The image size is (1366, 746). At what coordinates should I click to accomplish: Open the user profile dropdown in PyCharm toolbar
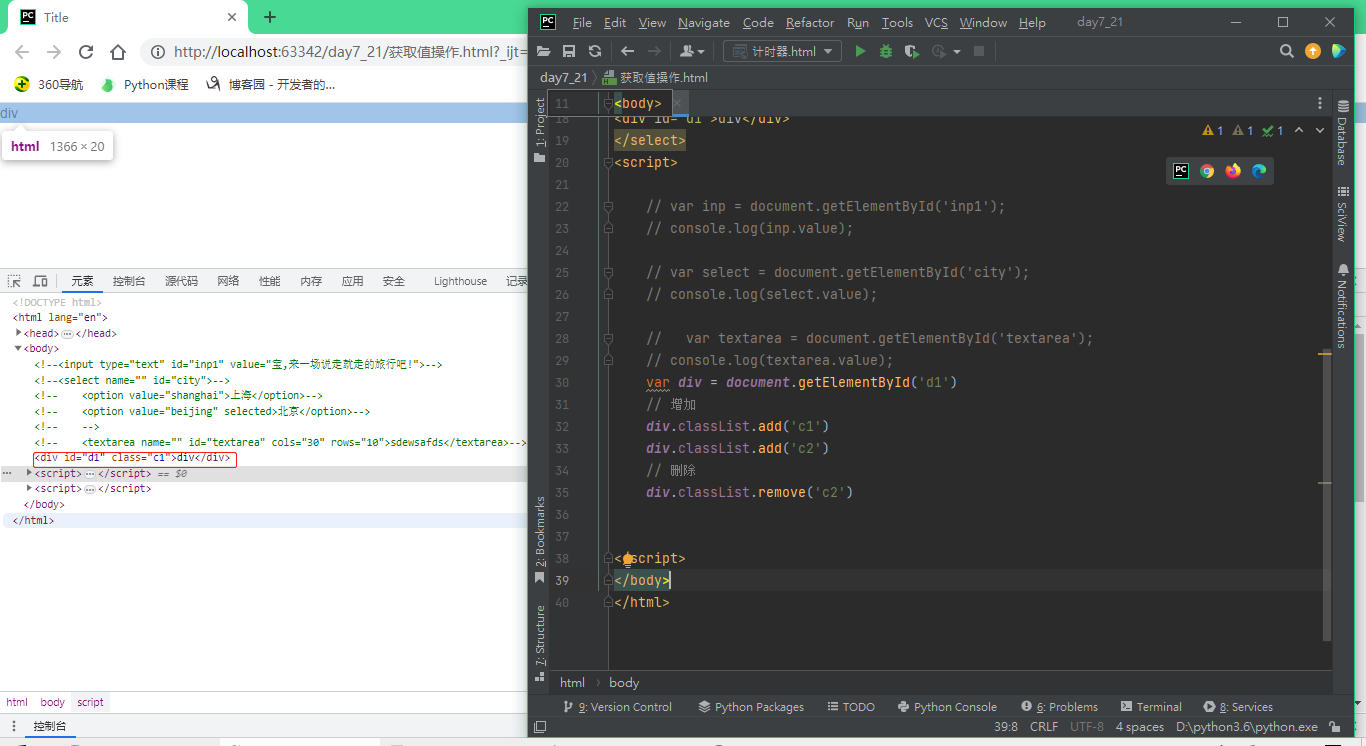click(692, 51)
